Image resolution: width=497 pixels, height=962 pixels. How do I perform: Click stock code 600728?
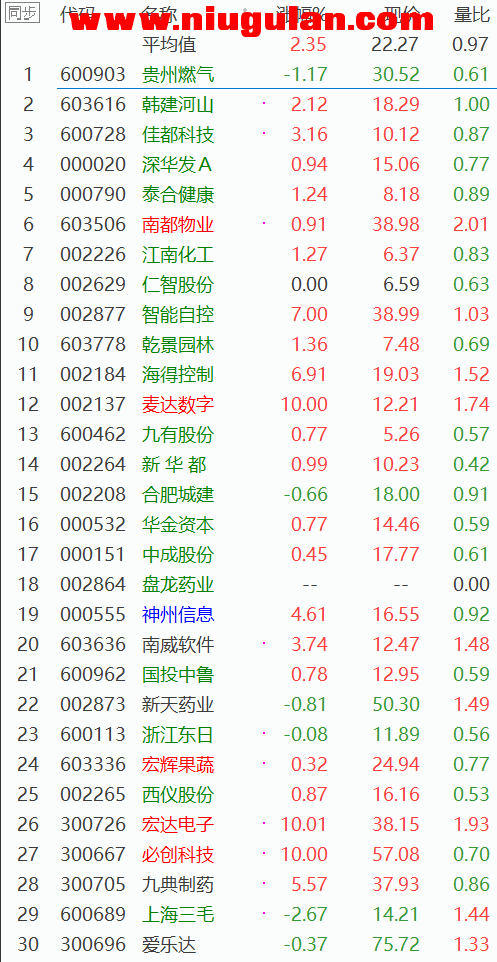pyautogui.click(x=93, y=134)
